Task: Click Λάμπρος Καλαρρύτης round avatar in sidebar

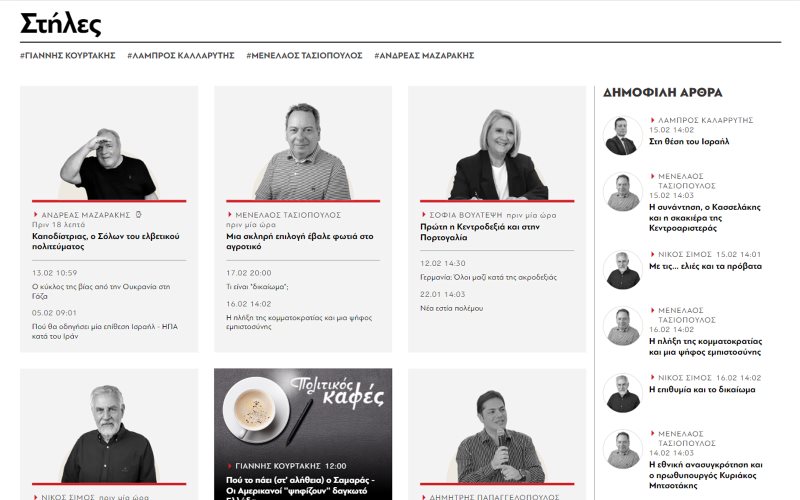Action: coord(622,136)
